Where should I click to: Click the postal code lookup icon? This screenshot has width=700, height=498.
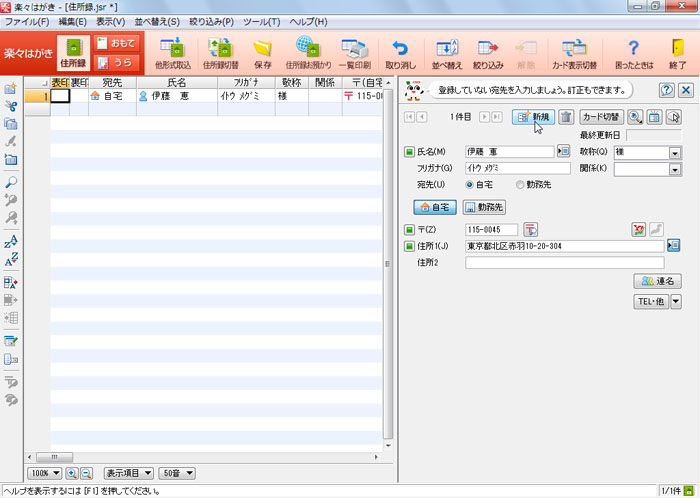pos(531,230)
